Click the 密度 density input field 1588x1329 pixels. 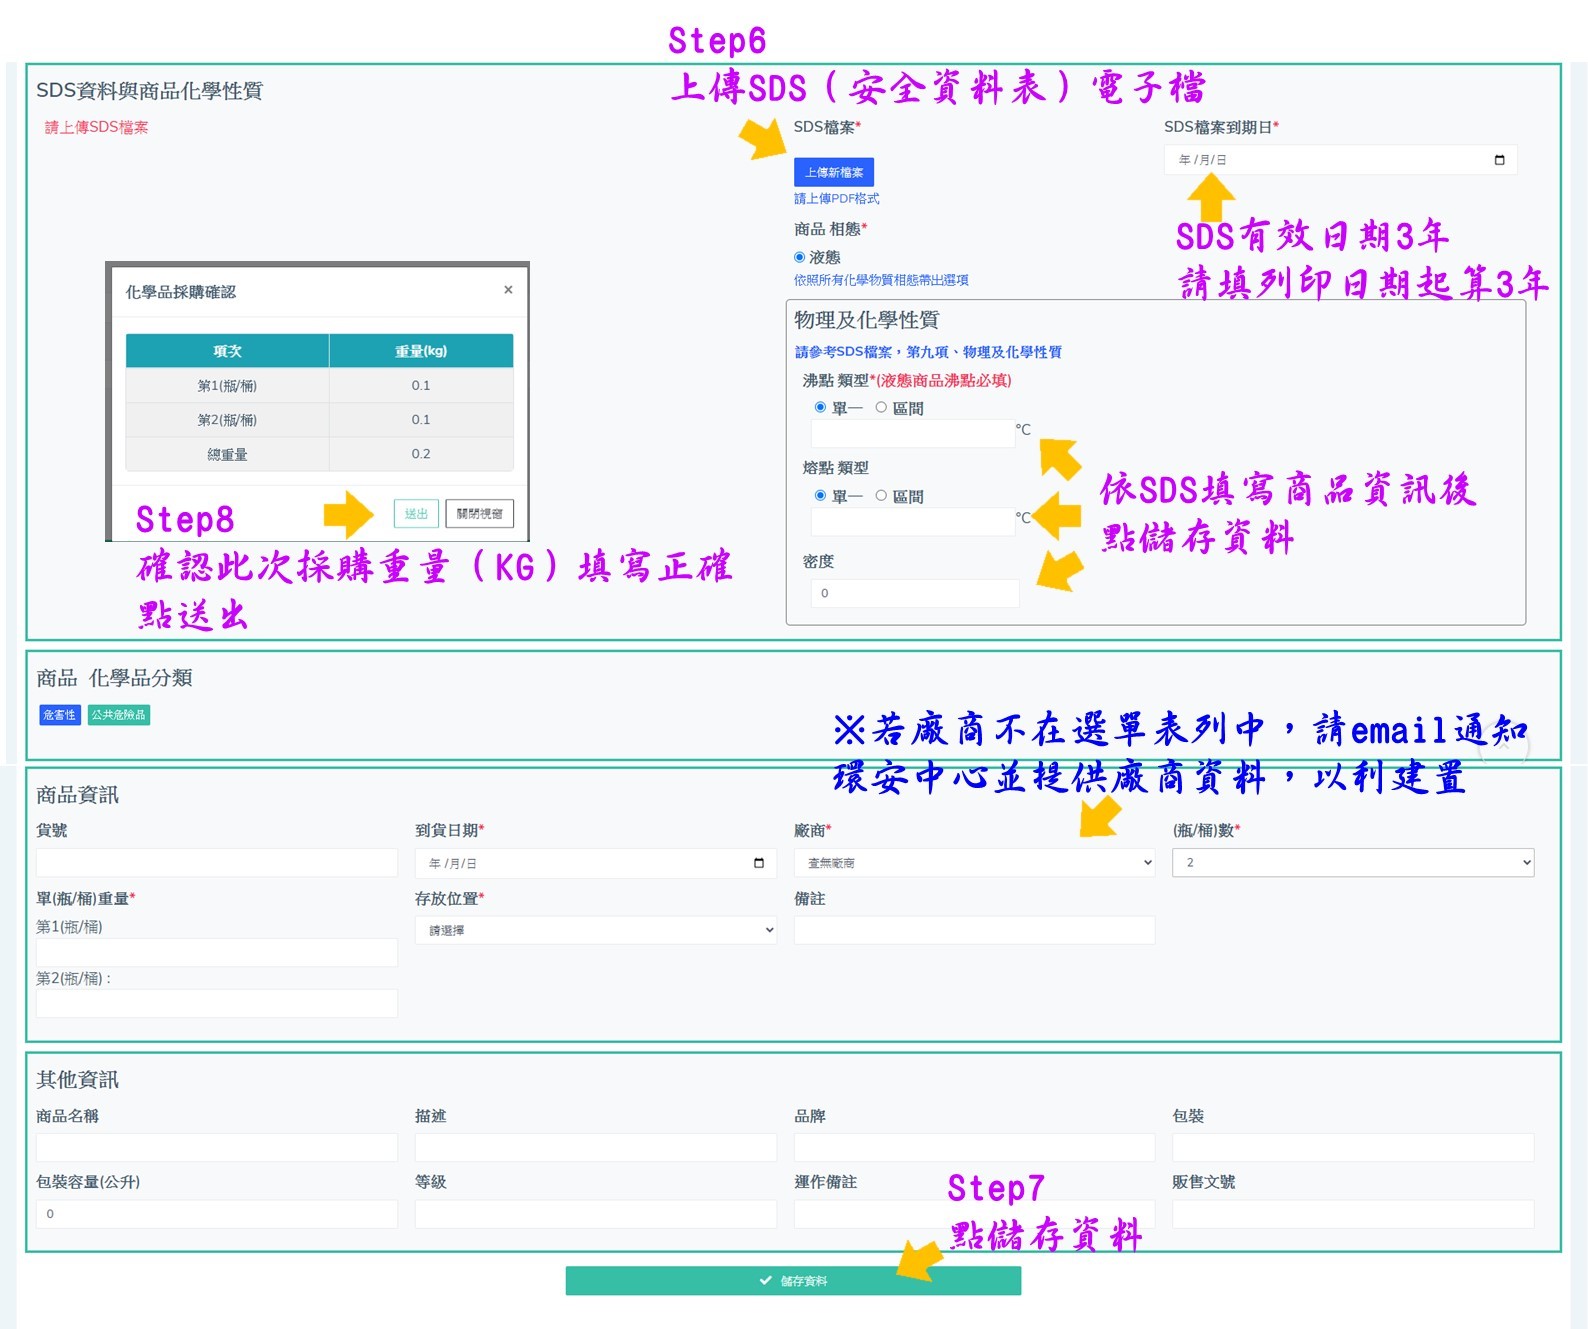(x=915, y=593)
